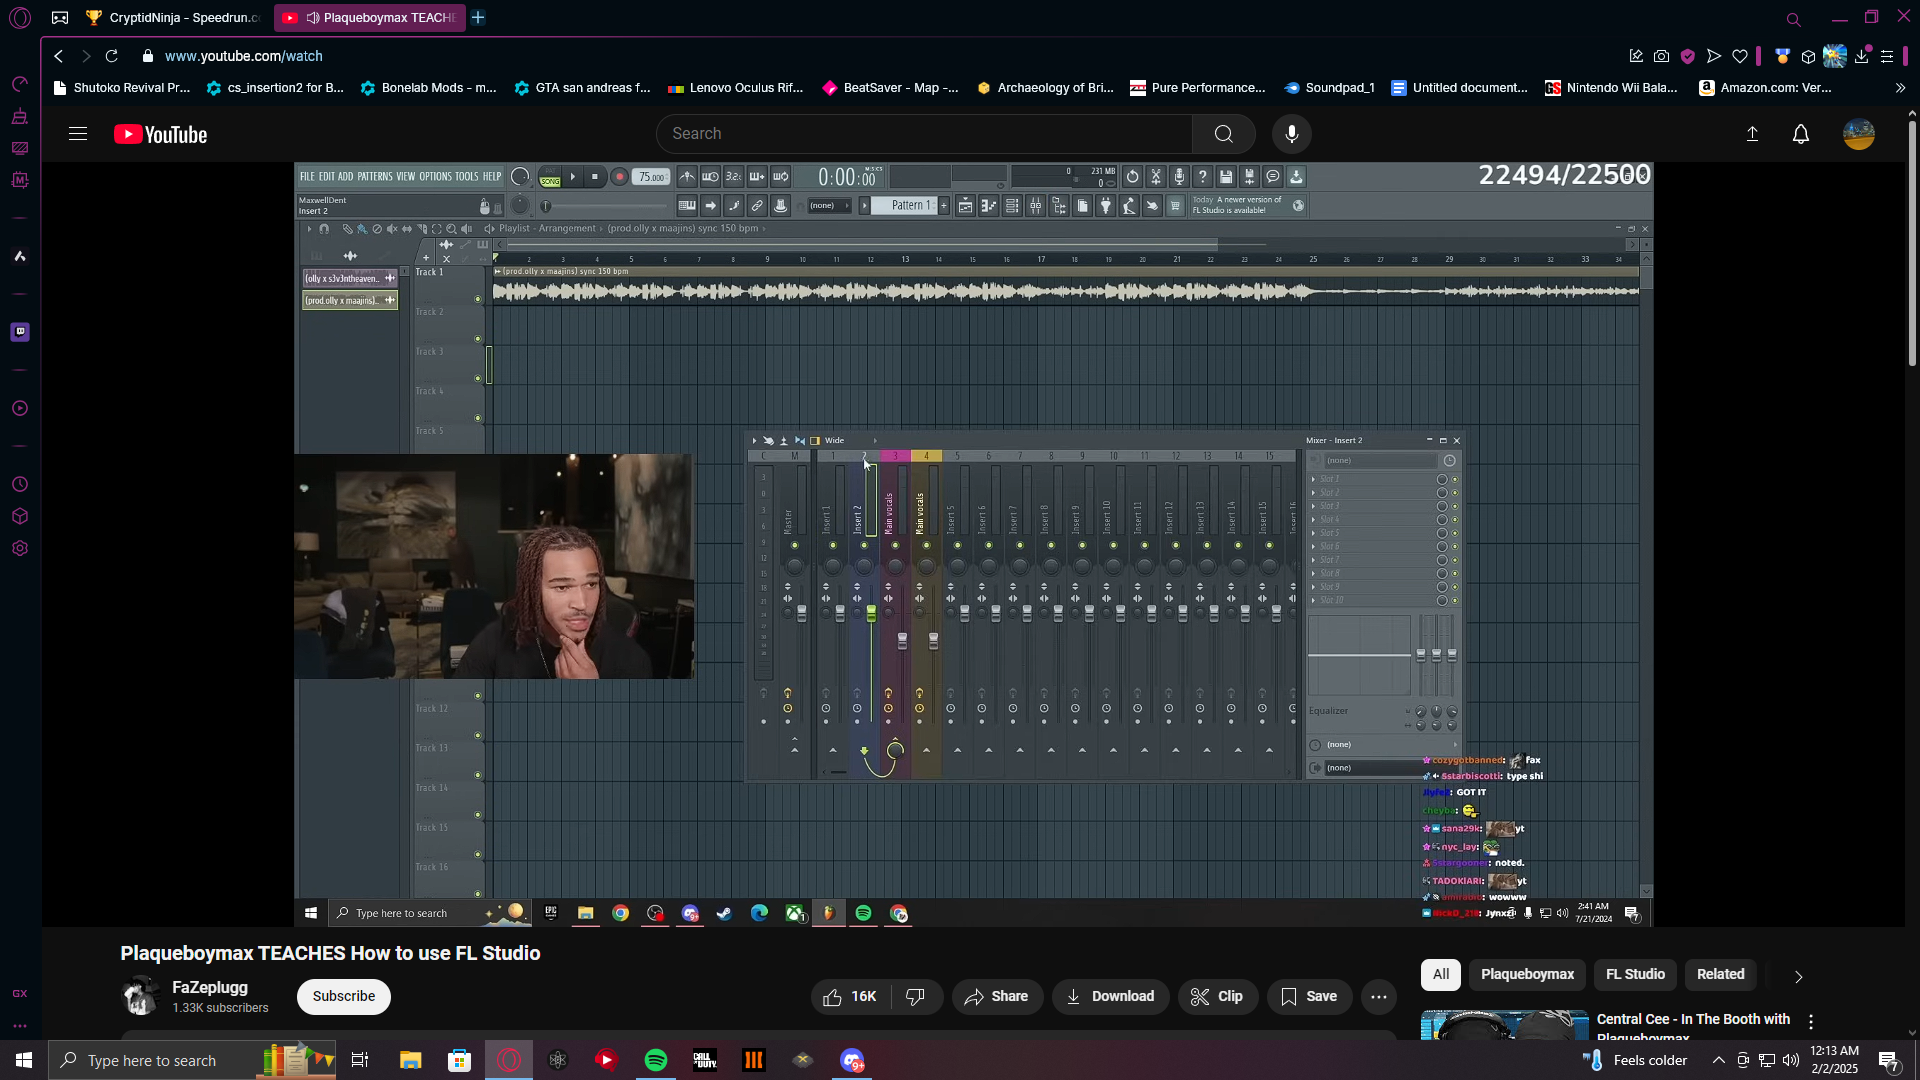Open YouTube notifications bell
This screenshot has height=1080, width=1920.
(1800, 134)
